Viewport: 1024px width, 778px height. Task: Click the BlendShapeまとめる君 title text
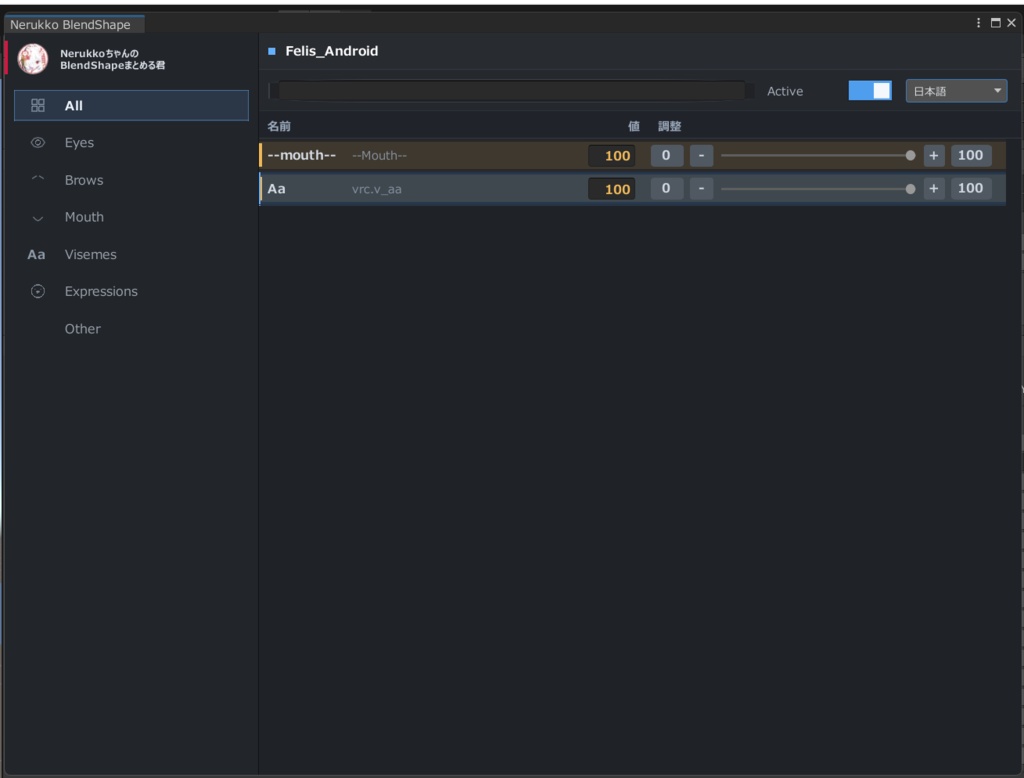coord(112,65)
